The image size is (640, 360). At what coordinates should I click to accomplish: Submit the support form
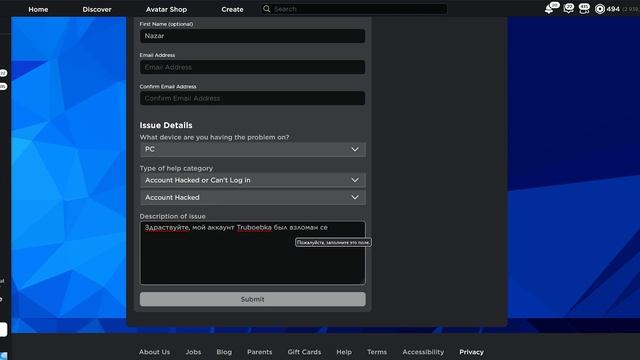253,299
